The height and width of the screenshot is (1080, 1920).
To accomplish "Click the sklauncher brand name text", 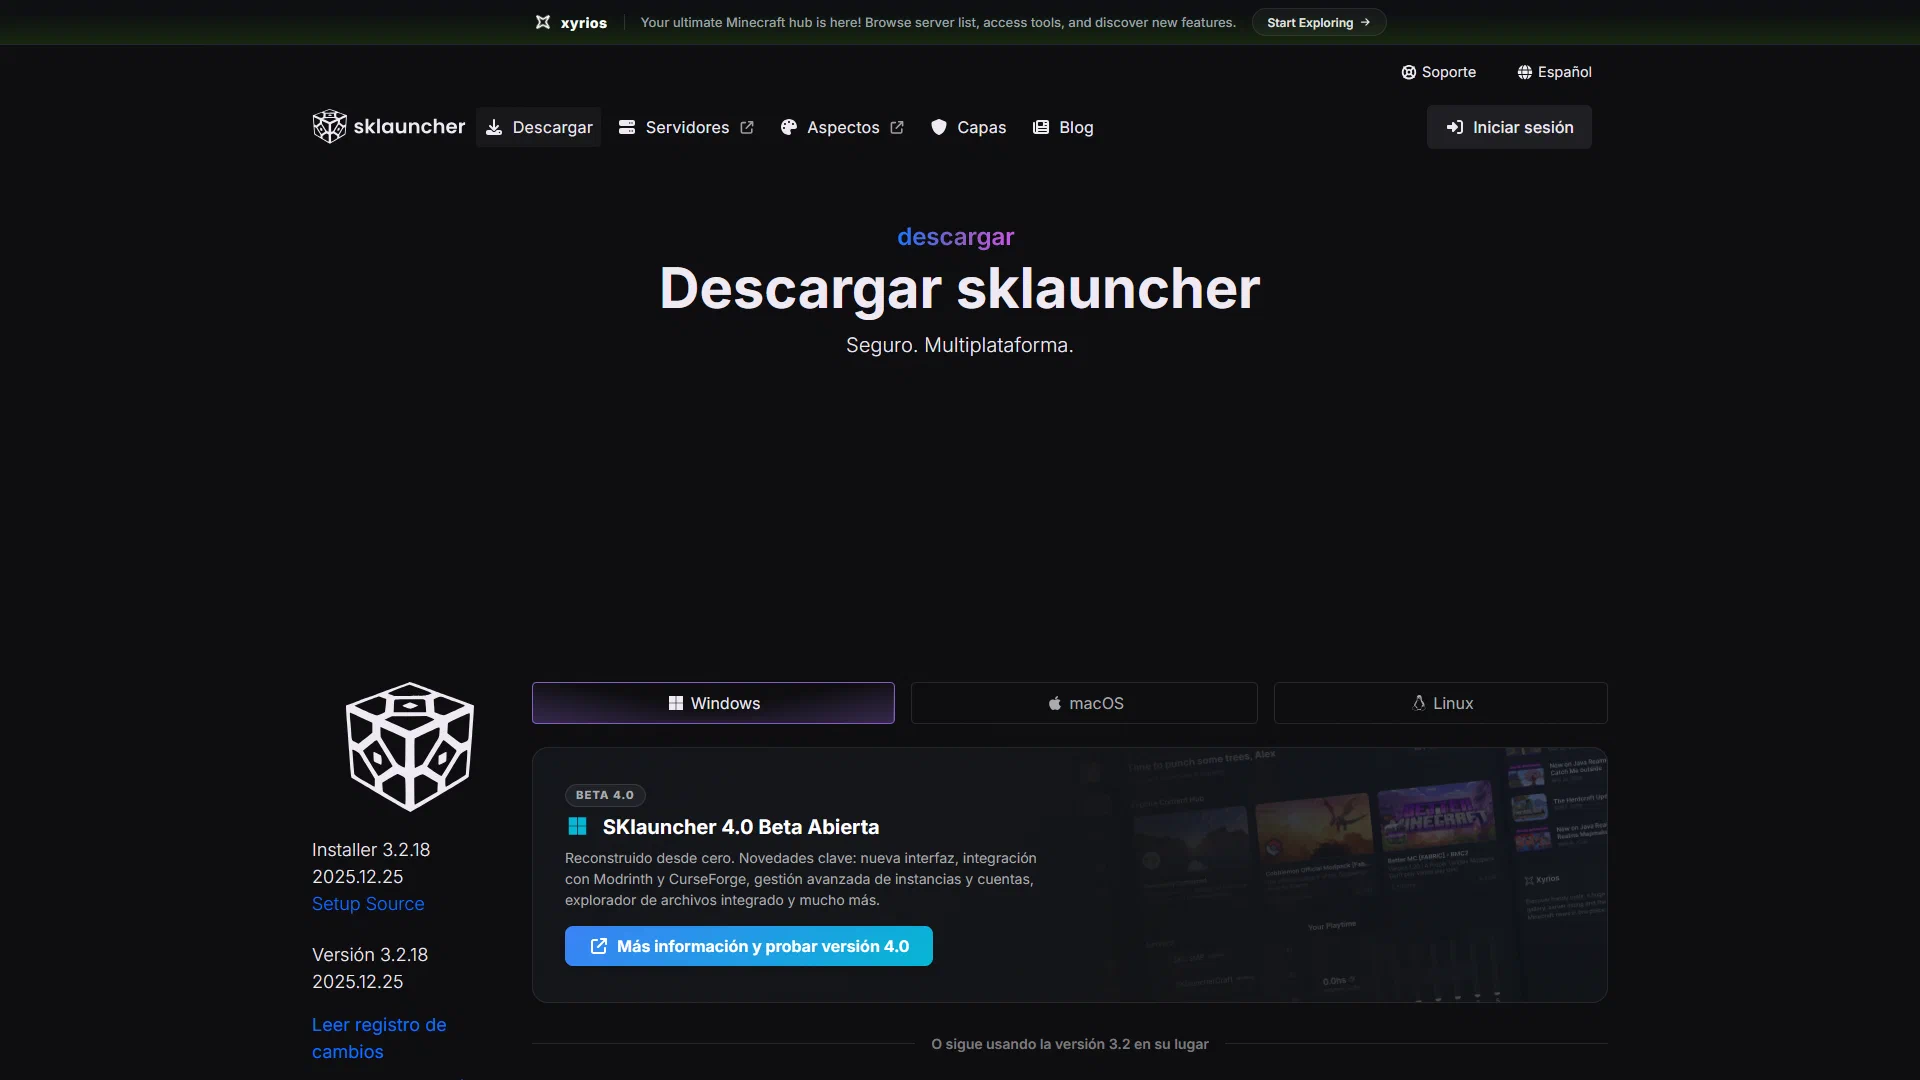I will pyautogui.click(x=409, y=127).
